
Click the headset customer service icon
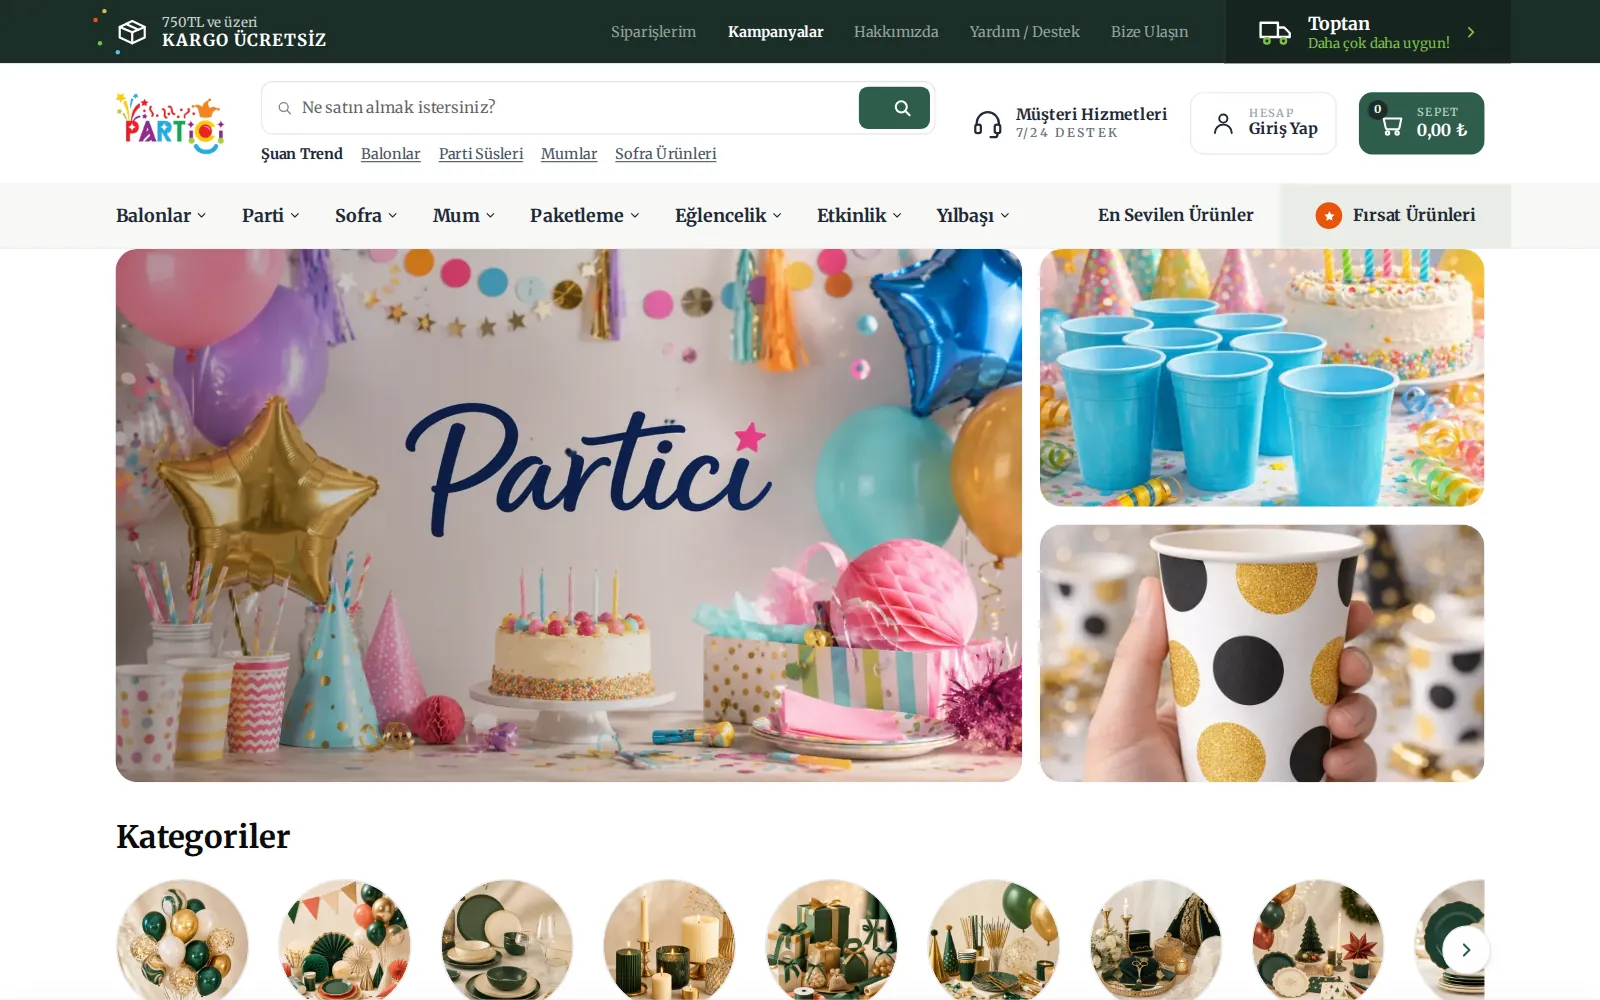[987, 124]
